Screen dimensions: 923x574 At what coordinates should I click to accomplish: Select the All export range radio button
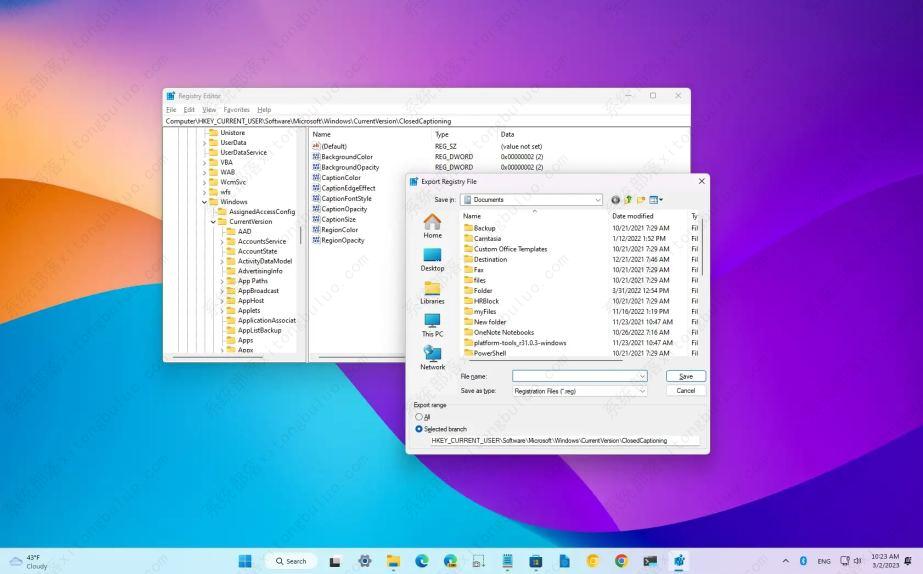[x=419, y=417]
